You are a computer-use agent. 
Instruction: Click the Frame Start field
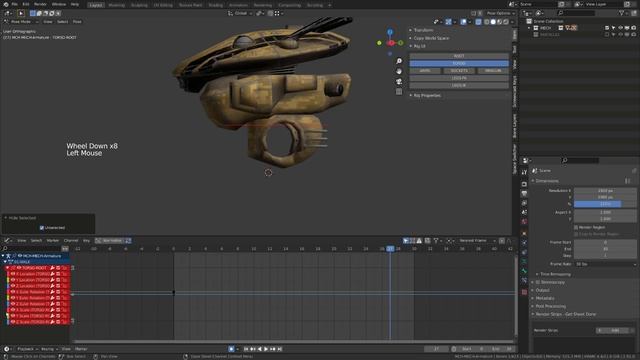(605, 242)
